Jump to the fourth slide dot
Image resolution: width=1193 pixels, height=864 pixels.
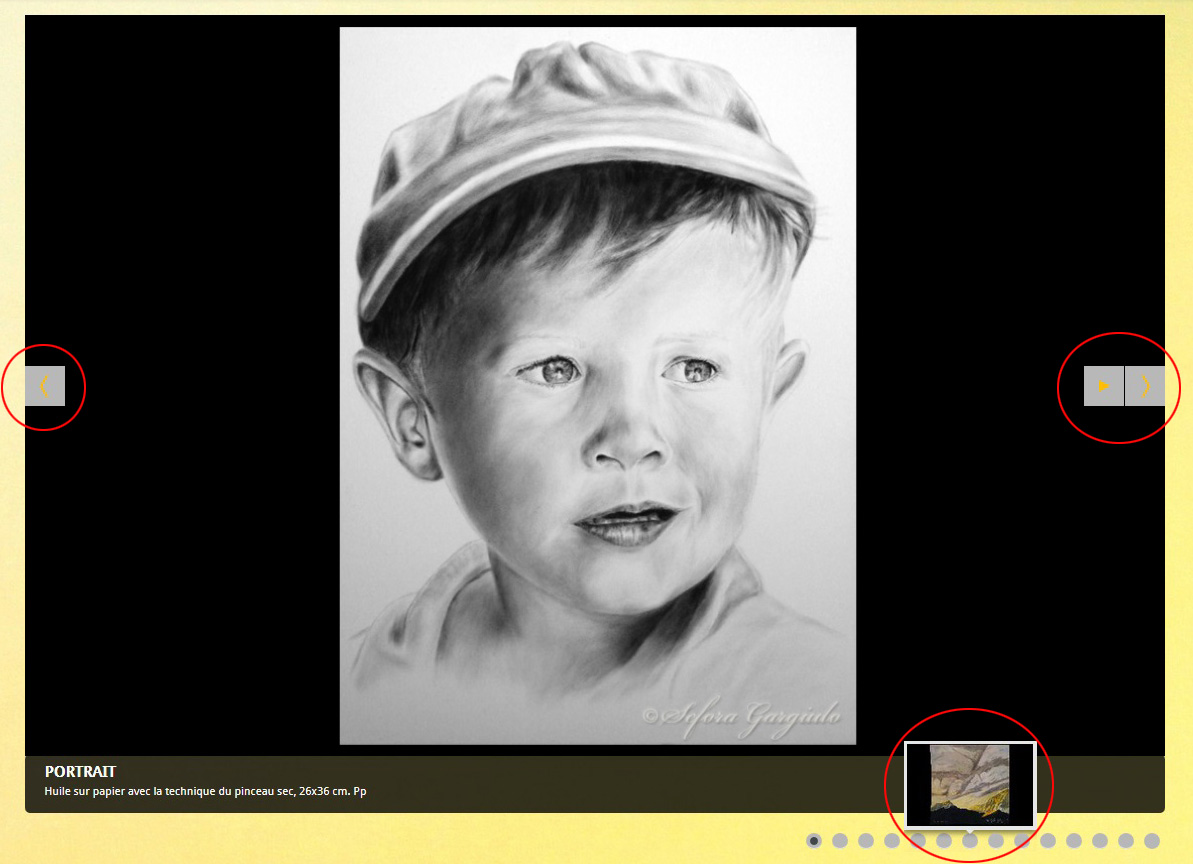892,840
